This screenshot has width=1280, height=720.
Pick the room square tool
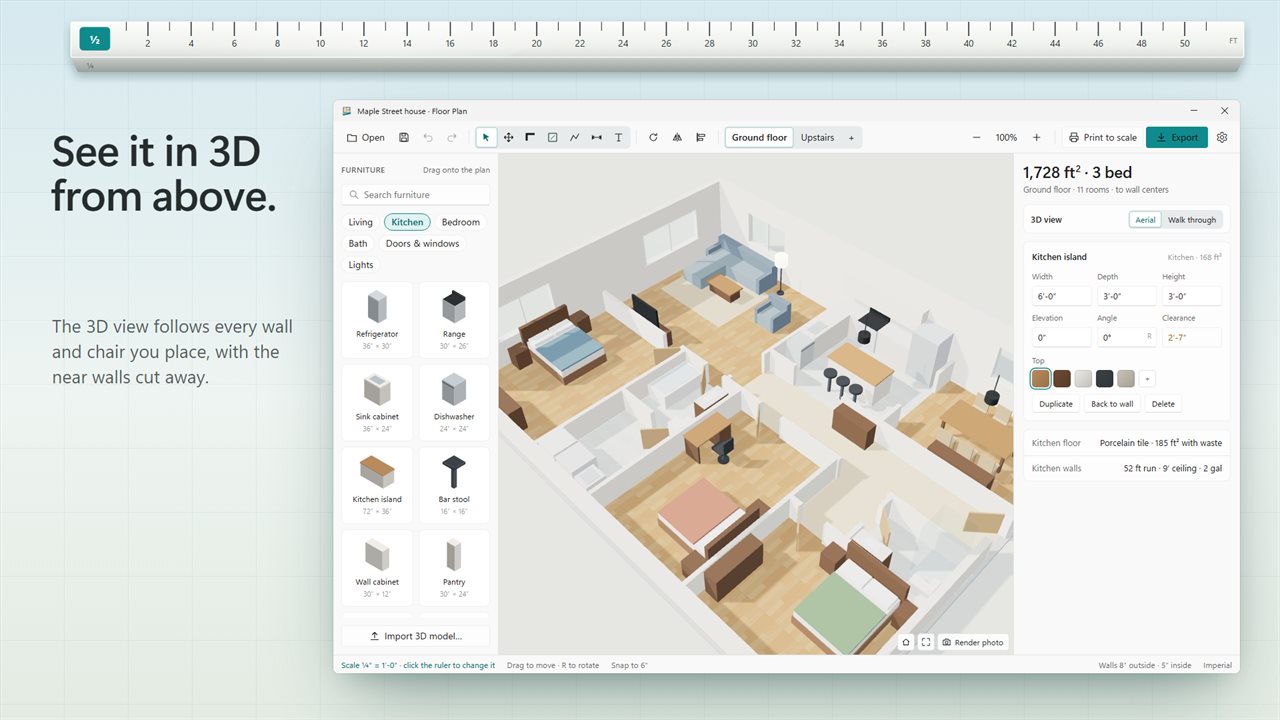point(552,138)
